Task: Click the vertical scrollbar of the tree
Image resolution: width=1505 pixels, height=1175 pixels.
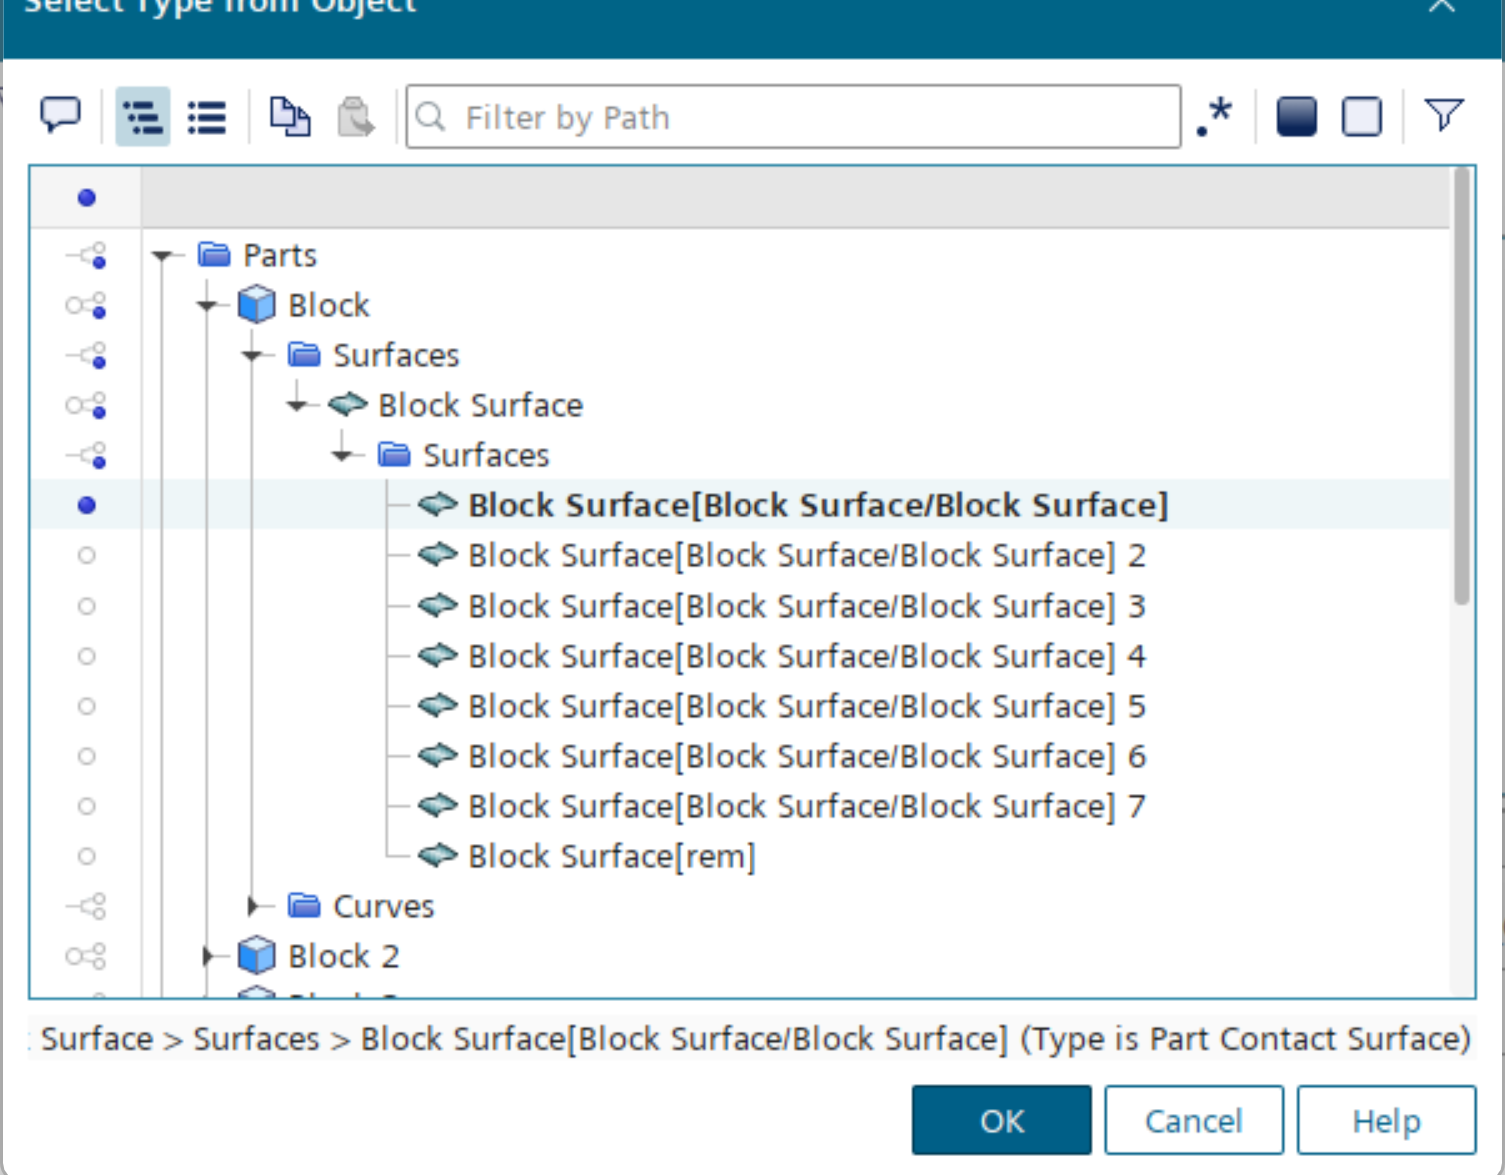Action: (x=1461, y=385)
